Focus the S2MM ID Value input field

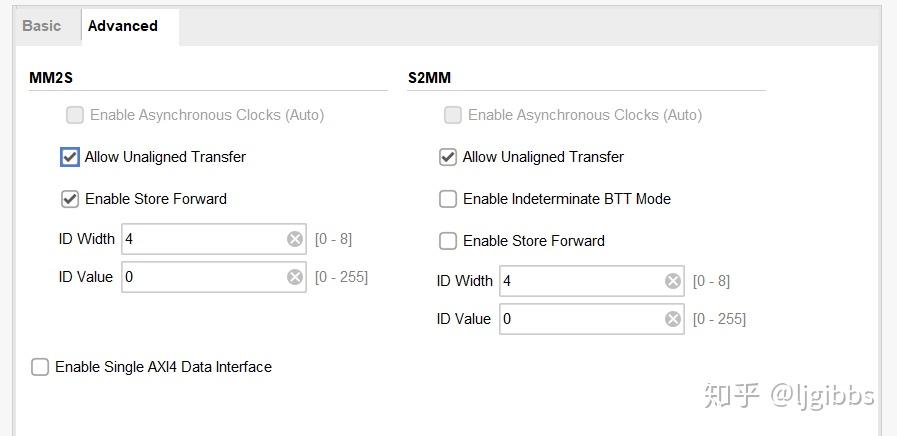[581, 319]
